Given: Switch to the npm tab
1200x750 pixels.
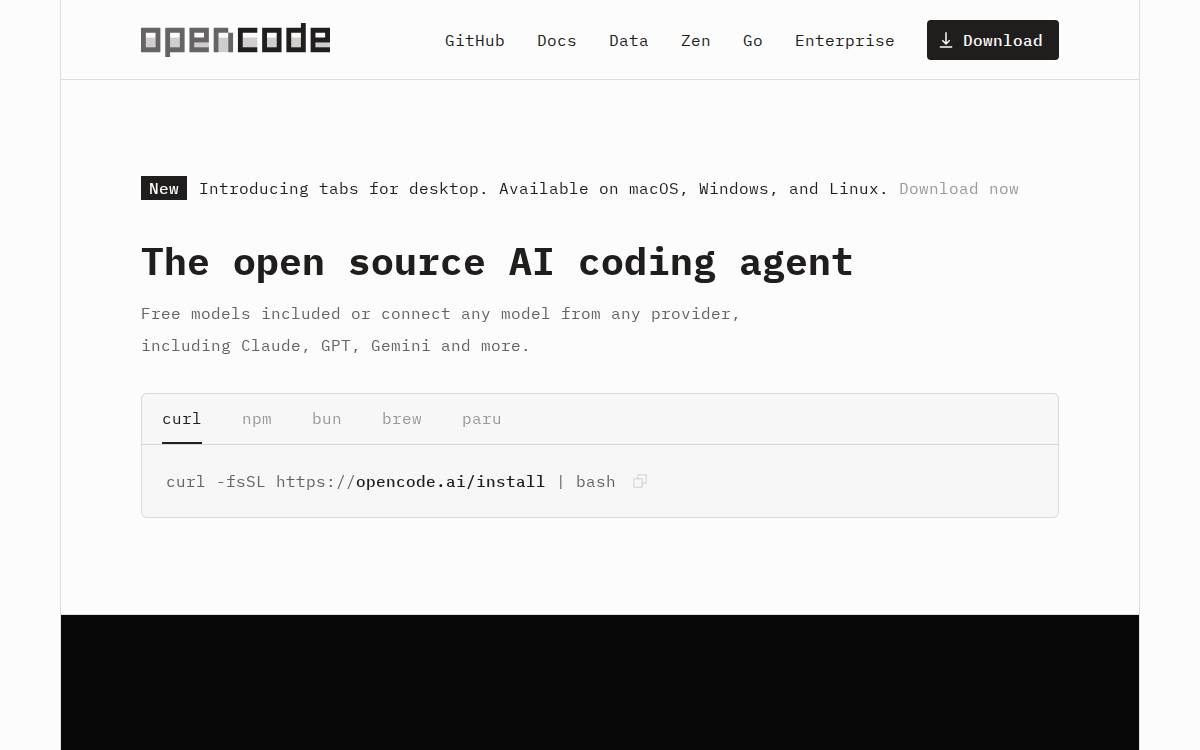Looking at the screenshot, I should (x=257, y=419).
